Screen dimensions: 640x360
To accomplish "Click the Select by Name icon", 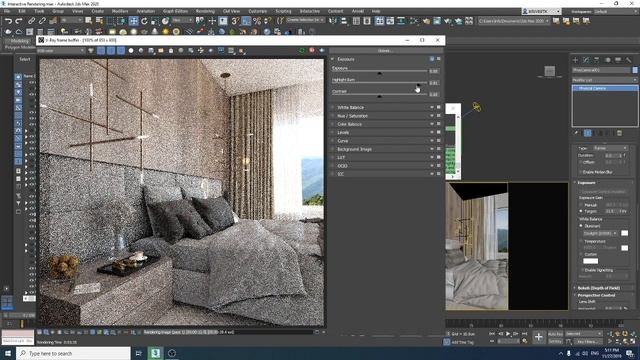I will (x=99, y=20).
